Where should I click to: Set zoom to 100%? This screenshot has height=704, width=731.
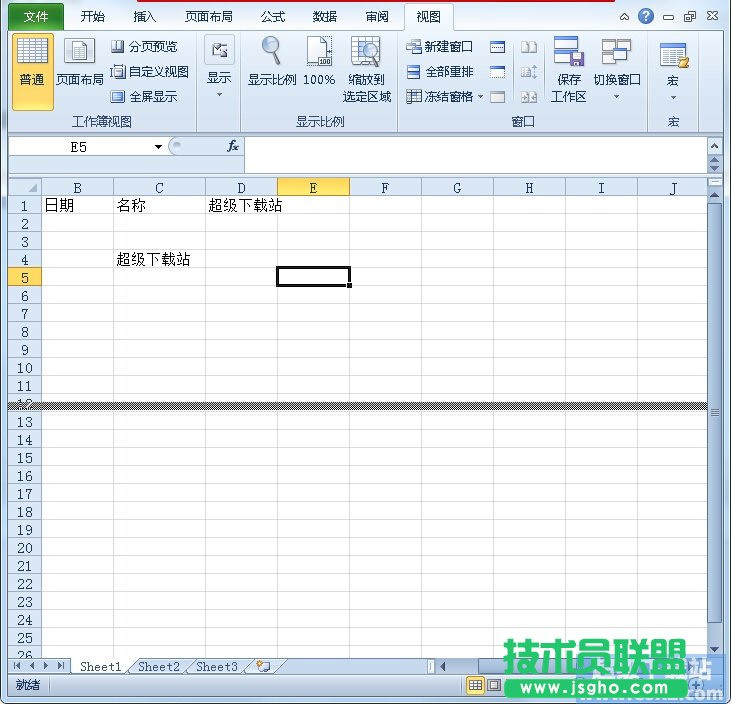tap(319, 62)
